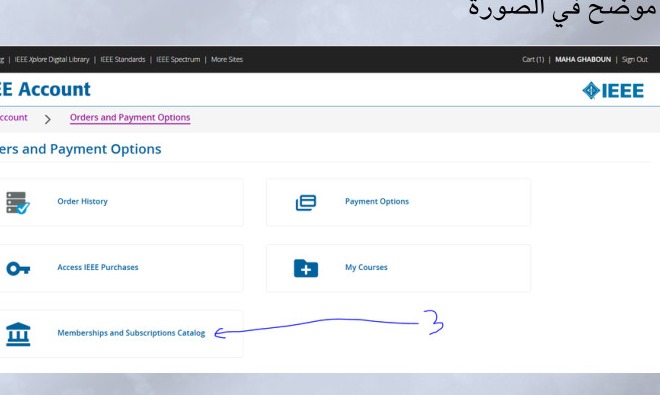Go to IEEE Spectrum site
This screenshot has height=395, width=660.
tap(178, 59)
